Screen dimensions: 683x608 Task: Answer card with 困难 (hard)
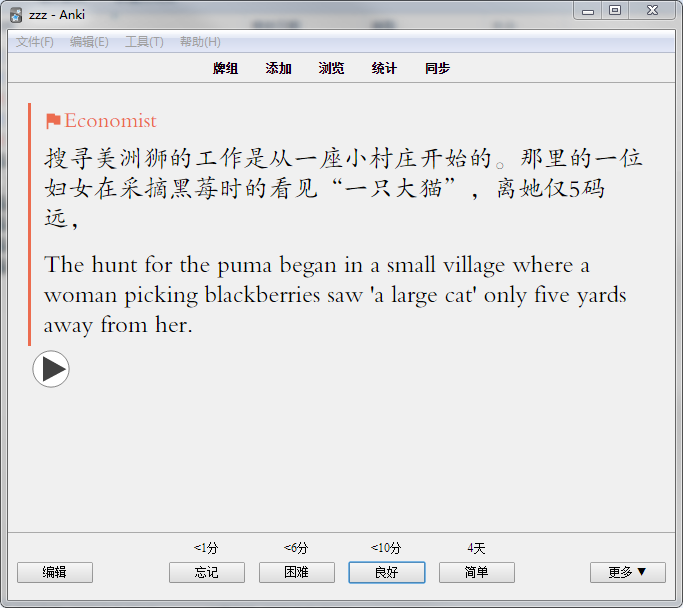[x=297, y=572]
